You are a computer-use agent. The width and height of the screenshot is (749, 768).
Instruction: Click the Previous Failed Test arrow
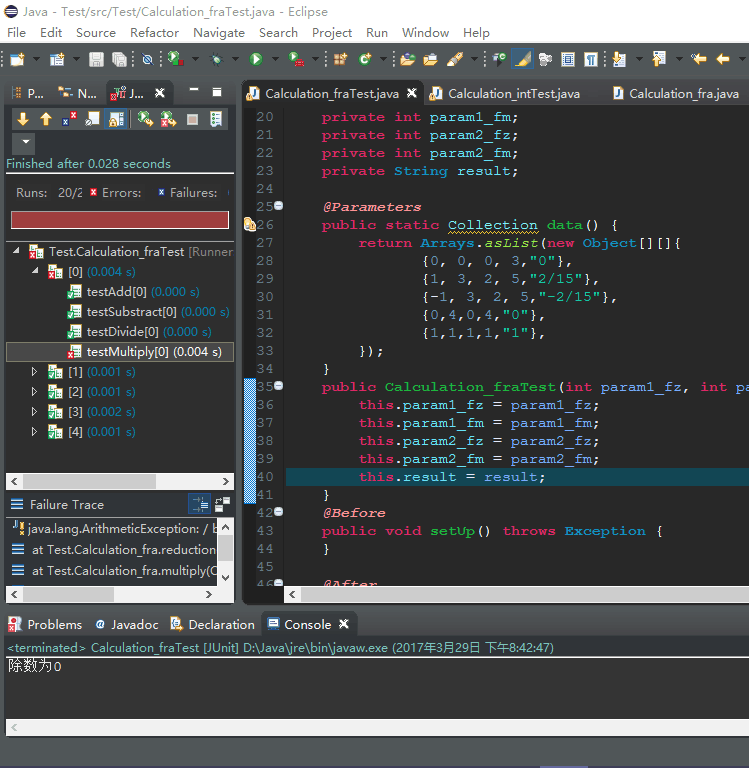point(46,119)
